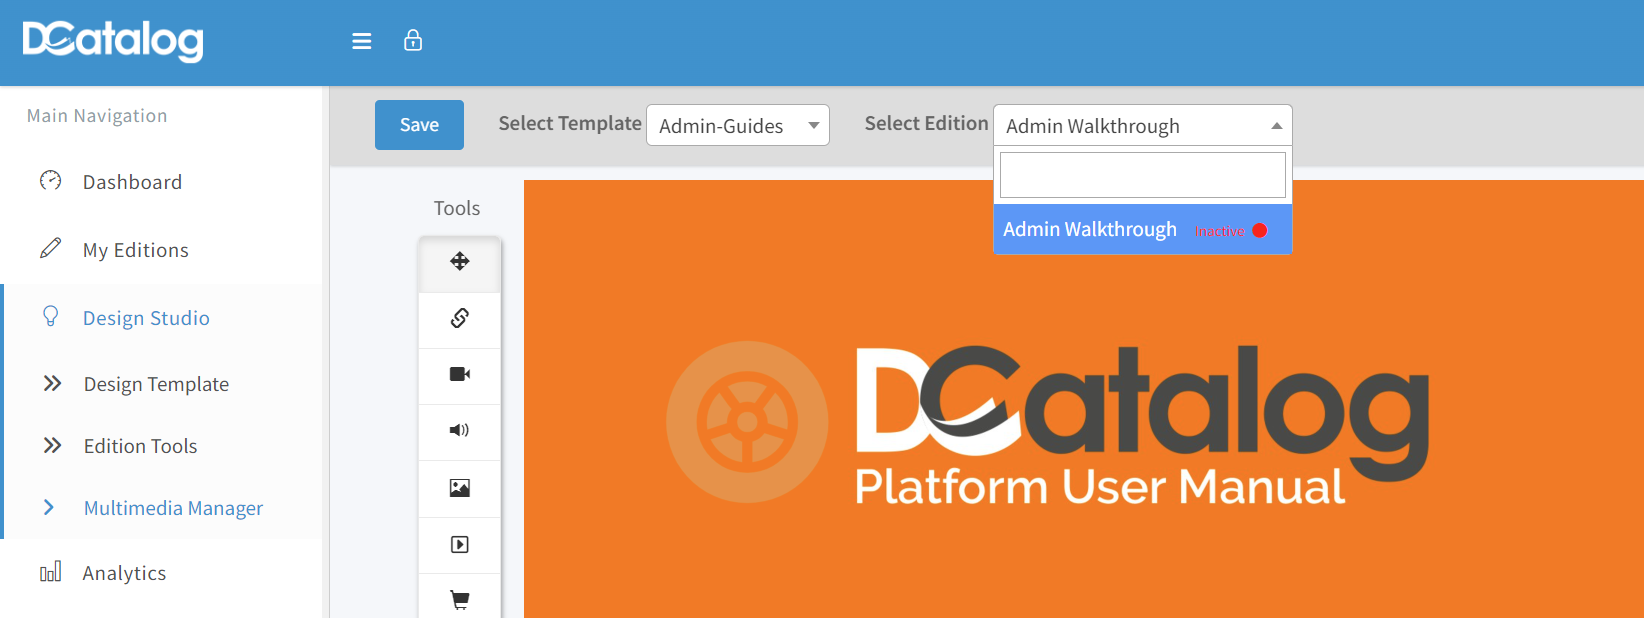The height and width of the screenshot is (618, 1644).
Task: Click the "Select Template" label
Action: coord(570,123)
